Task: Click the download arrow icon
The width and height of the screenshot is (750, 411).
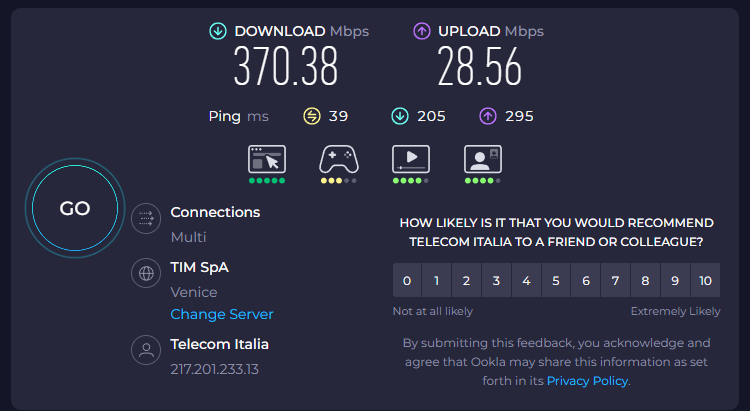Action: pyautogui.click(x=217, y=31)
